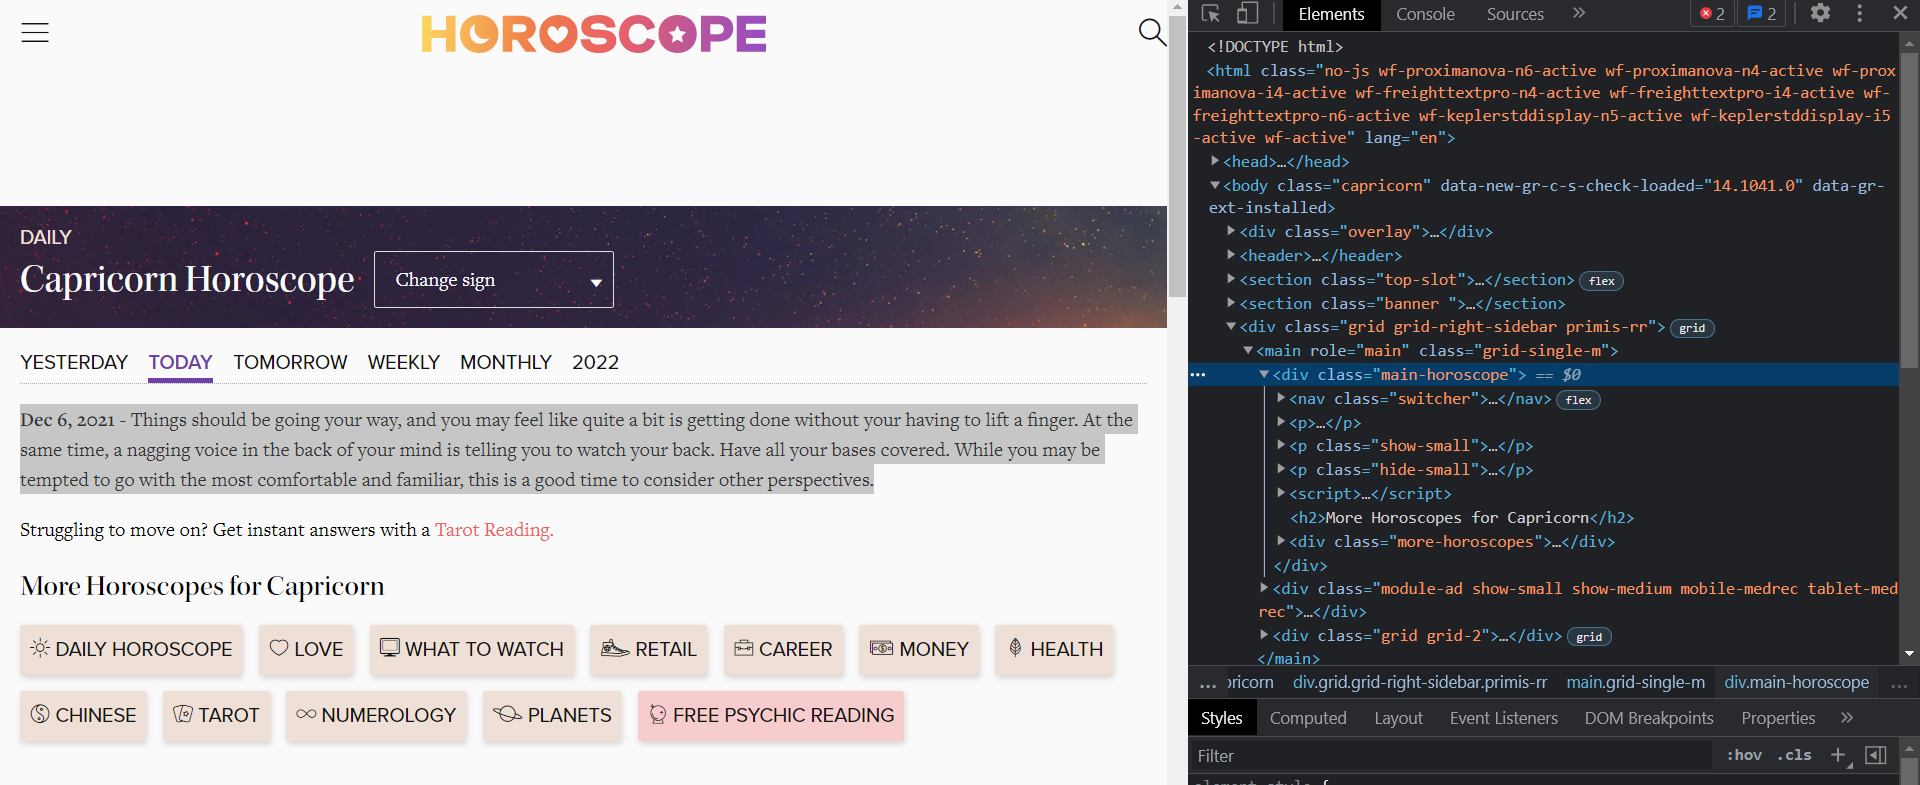The width and height of the screenshot is (1920, 785).
Task: Select the Elements tab
Action: pyautogui.click(x=1331, y=14)
